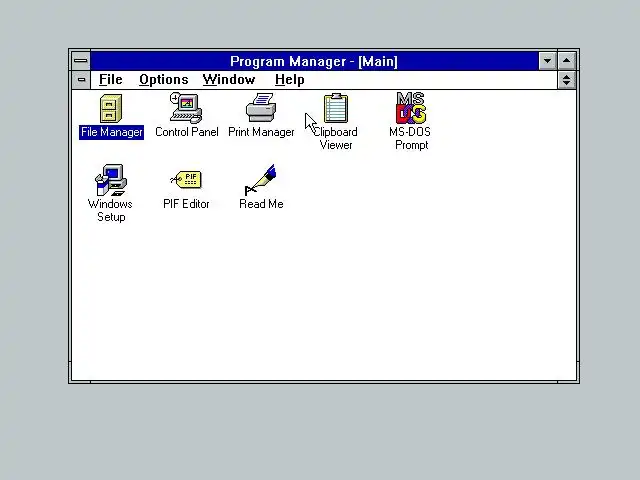This screenshot has height=480, width=640.
Task: Select the Windows Setup icon
Action: coord(111,180)
